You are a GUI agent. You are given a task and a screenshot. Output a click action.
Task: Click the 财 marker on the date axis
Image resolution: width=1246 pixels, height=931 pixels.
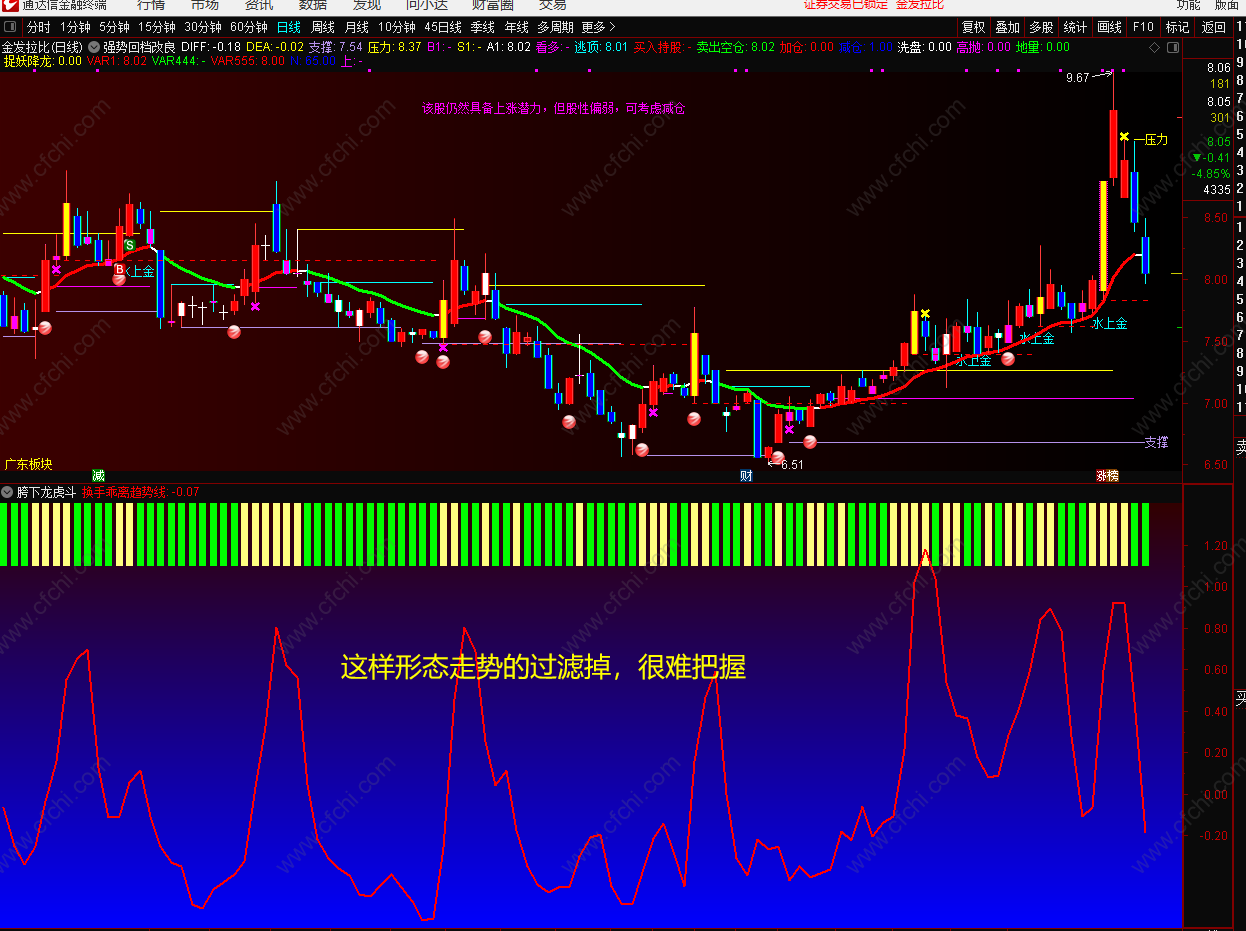pos(746,476)
